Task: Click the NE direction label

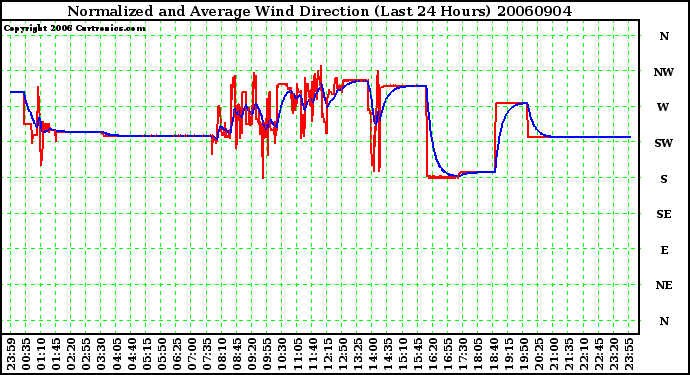Action: coord(664,286)
